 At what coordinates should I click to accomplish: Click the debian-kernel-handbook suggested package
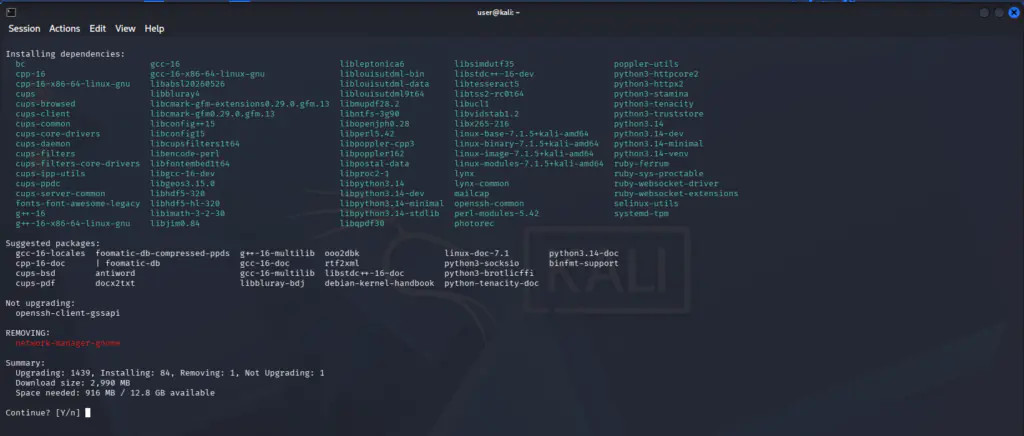click(379, 283)
